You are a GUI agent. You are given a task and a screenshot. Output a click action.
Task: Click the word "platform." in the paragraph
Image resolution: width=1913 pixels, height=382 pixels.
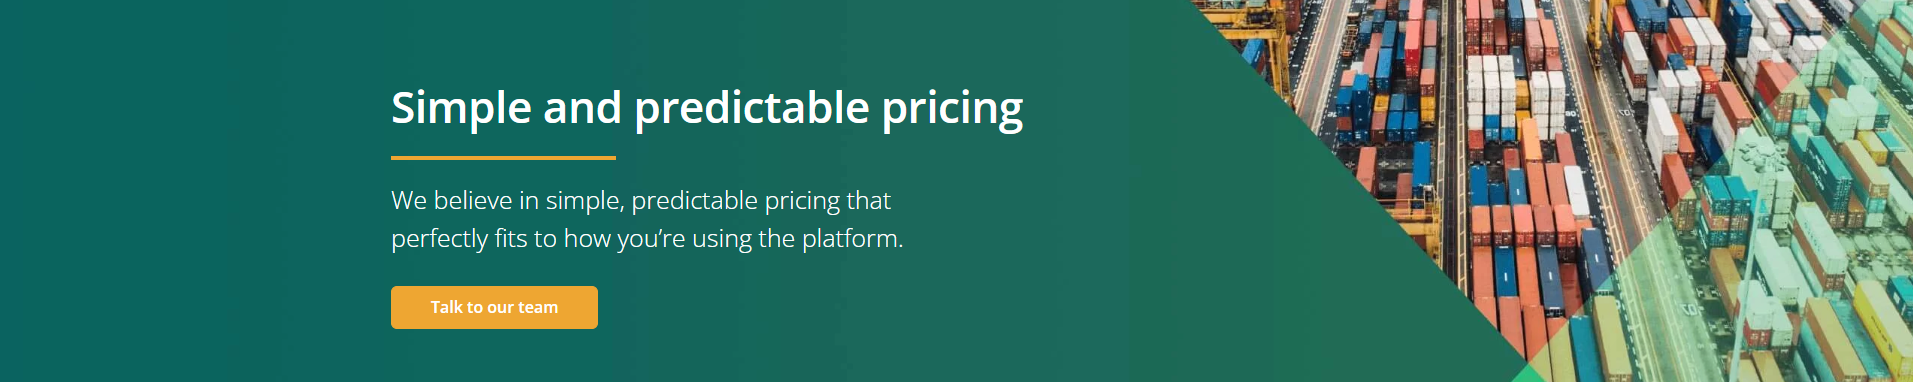853,240
